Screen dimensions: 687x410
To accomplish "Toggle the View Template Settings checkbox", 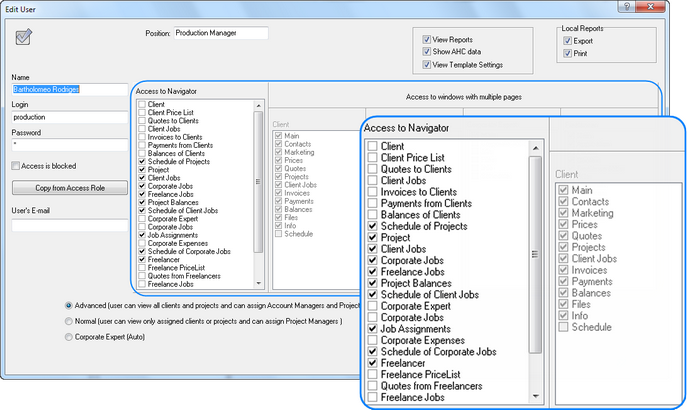I will [426, 64].
